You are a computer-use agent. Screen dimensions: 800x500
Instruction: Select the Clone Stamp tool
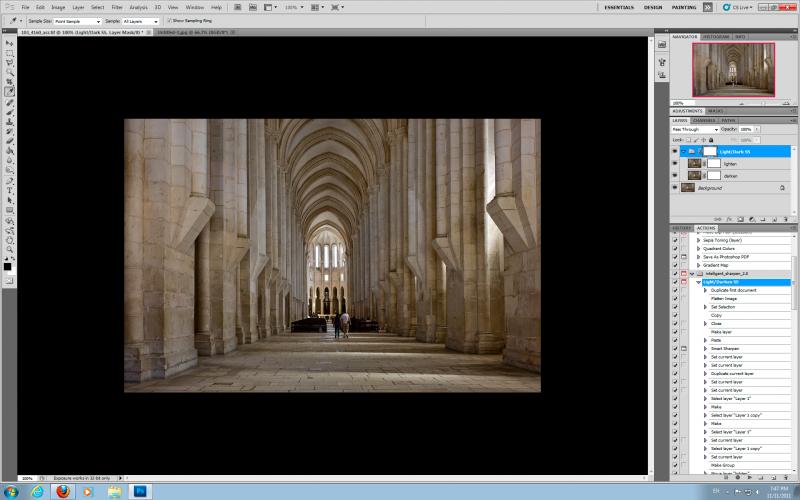point(9,122)
